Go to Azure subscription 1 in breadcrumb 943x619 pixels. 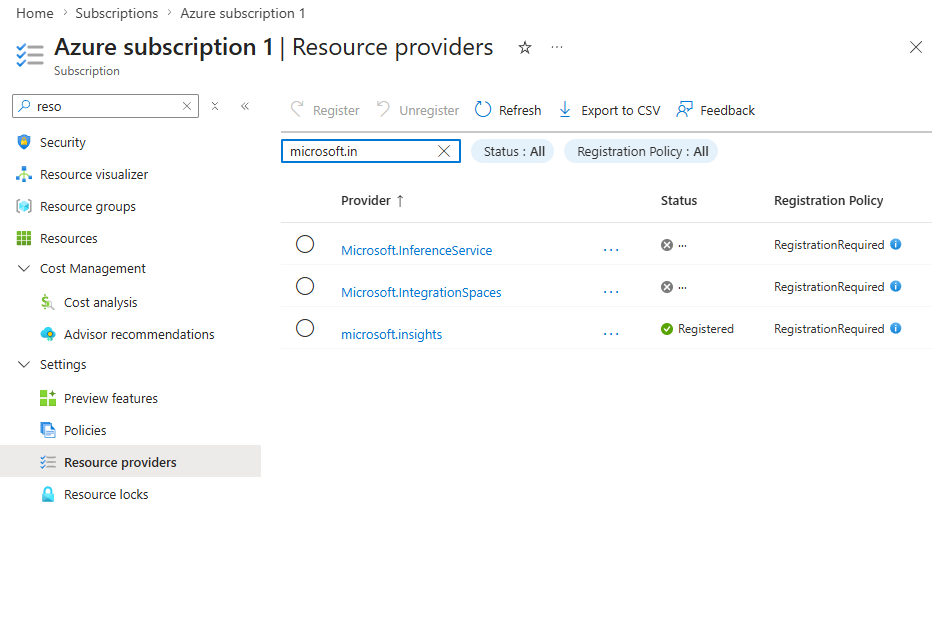(243, 13)
